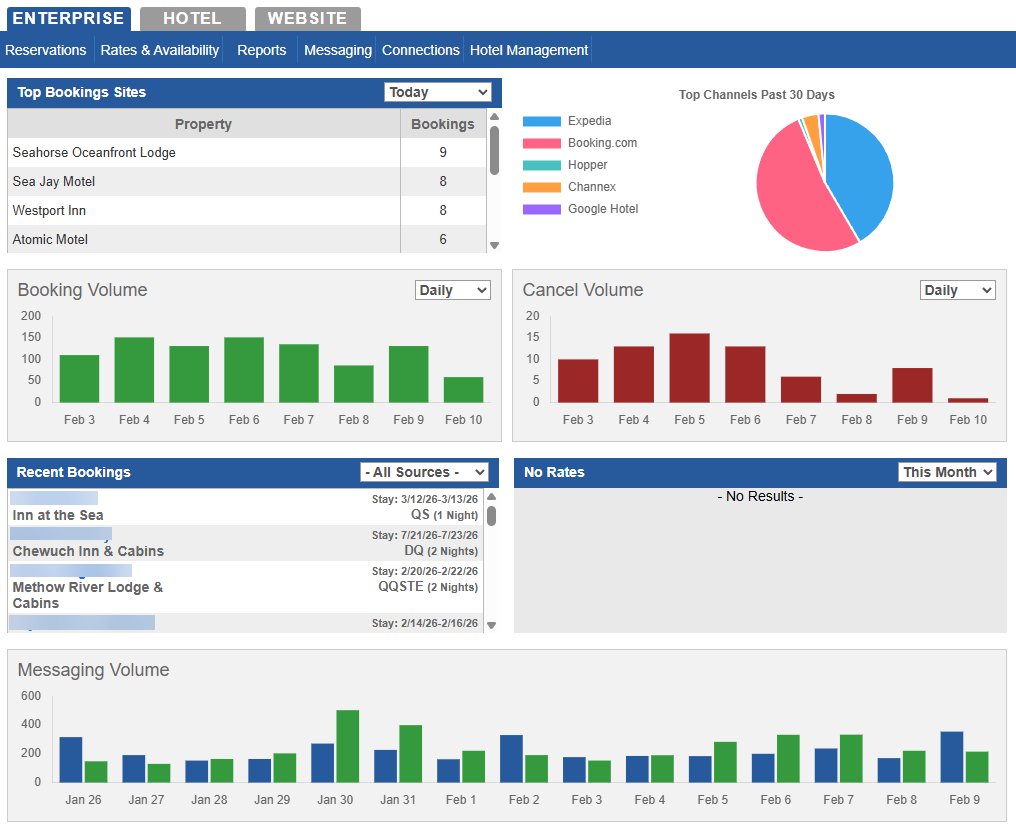Expand the All Sources filter dropdown
Screen dimensions: 1016x837
(x=424, y=472)
